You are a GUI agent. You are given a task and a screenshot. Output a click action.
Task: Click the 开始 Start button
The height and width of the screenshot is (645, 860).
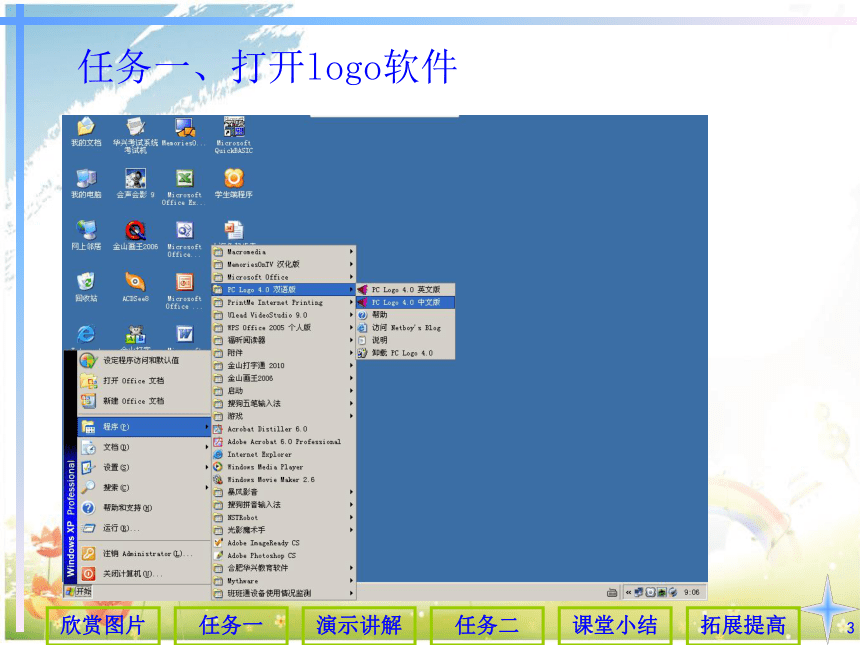78,591
